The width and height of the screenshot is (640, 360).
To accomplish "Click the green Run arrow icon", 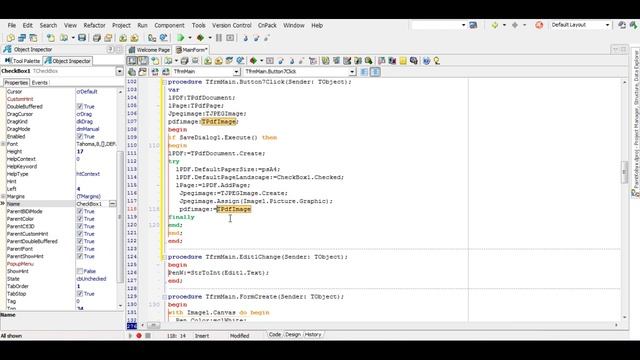I will (x=180, y=38).
